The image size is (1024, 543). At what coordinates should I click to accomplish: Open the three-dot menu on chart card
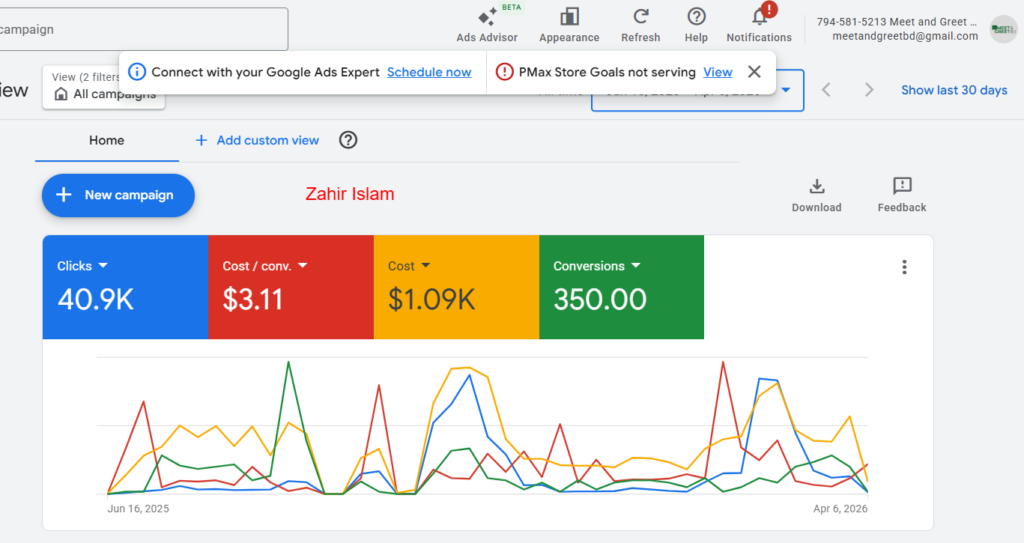tap(904, 267)
